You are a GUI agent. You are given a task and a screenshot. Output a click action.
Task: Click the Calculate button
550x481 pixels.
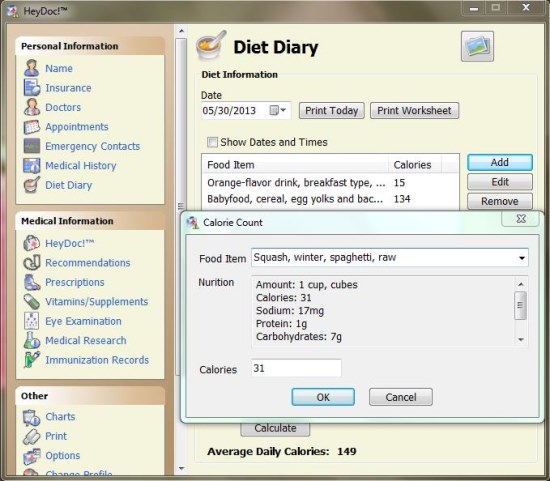[275, 428]
